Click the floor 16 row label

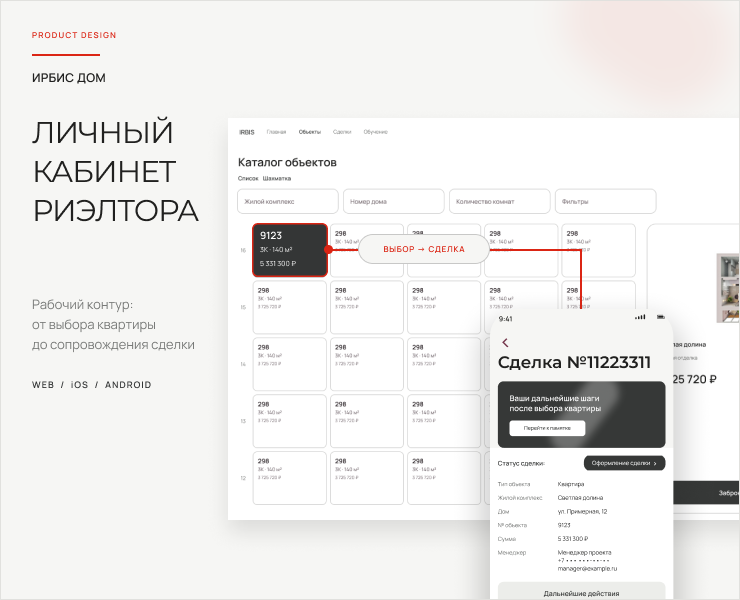tap(243, 250)
